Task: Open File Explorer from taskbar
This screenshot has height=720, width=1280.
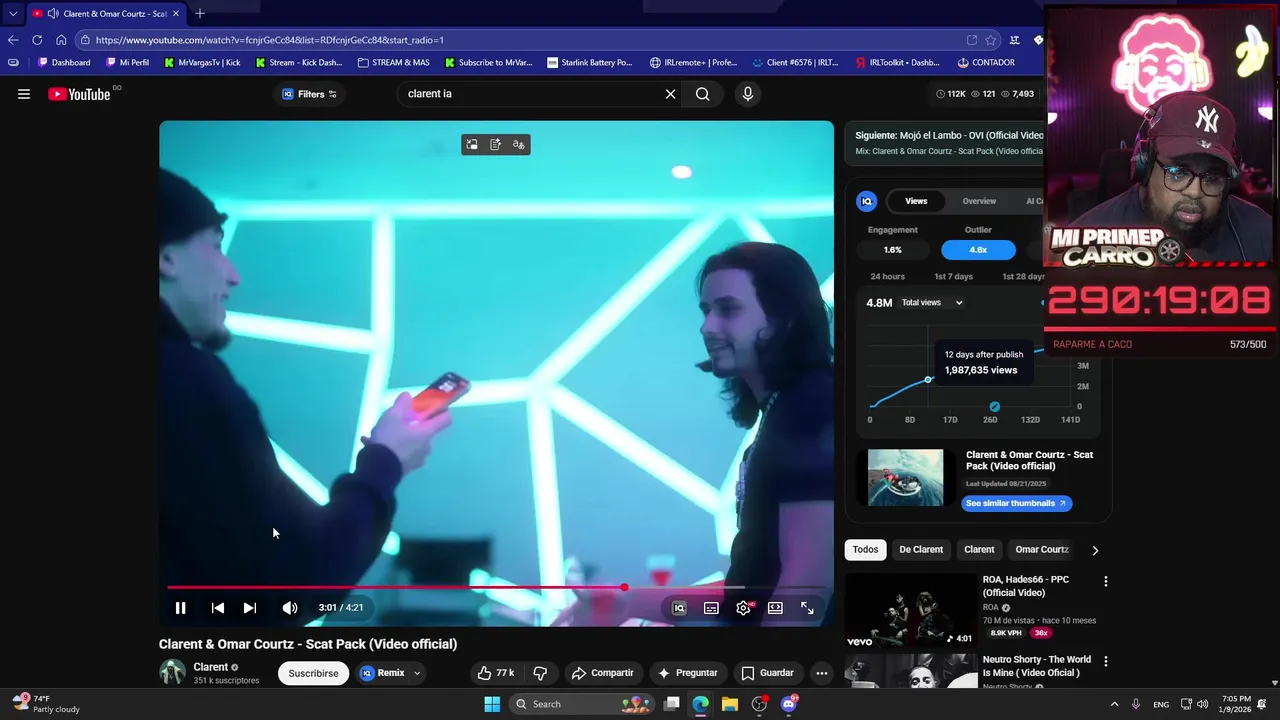Action: pyautogui.click(x=730, y=704)
